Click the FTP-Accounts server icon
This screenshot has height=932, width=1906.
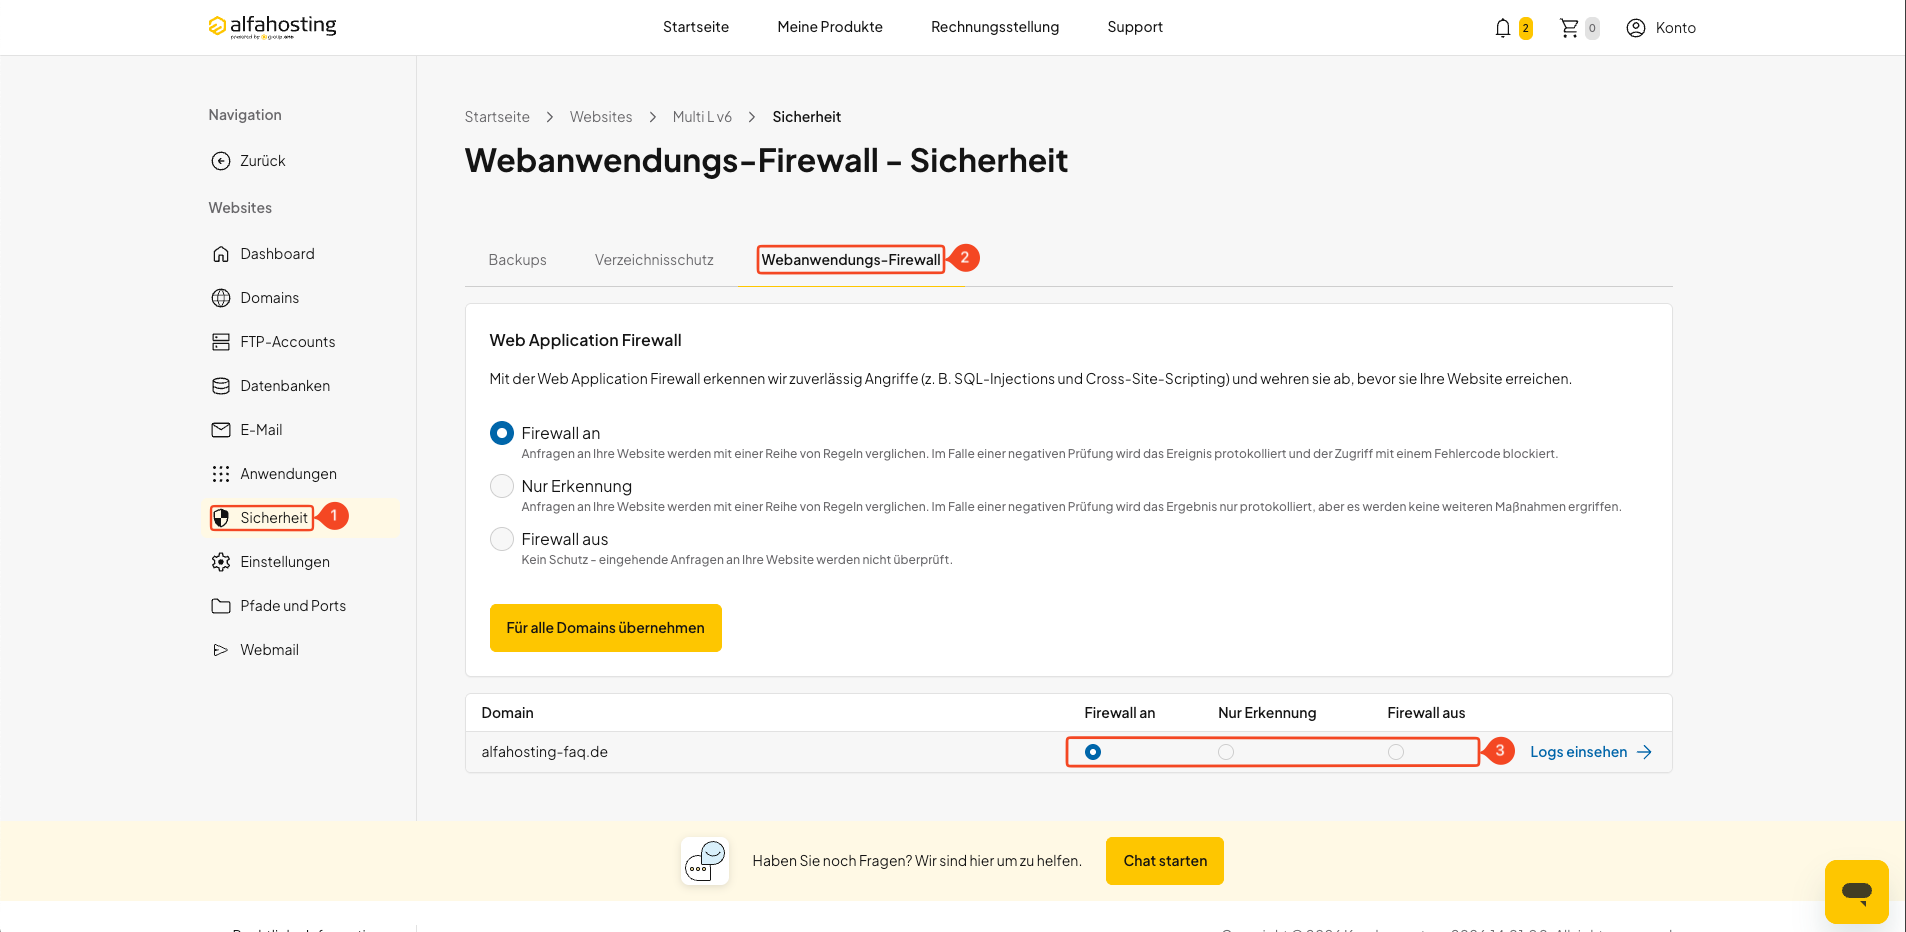click(x=221, y=342)
